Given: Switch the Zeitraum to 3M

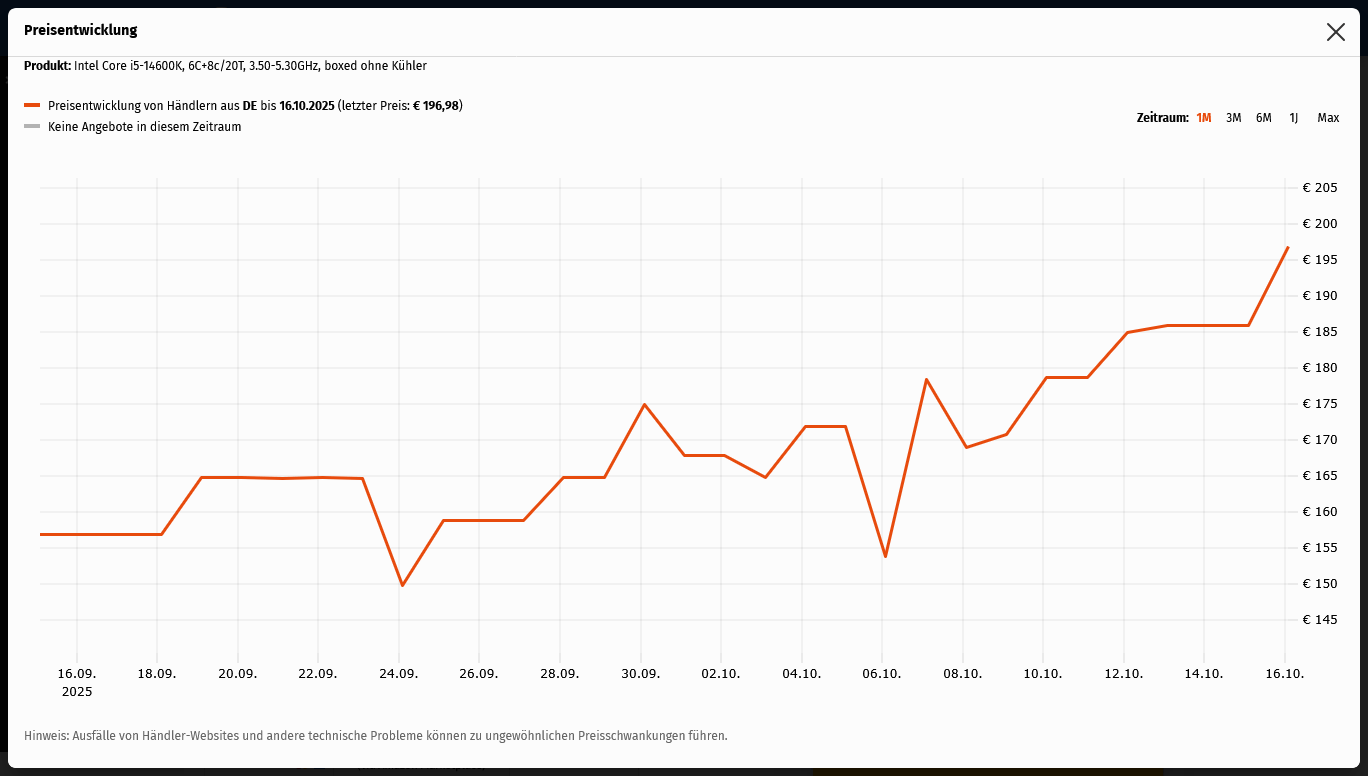Looking at the screenshot, I should pos(1233,118).
